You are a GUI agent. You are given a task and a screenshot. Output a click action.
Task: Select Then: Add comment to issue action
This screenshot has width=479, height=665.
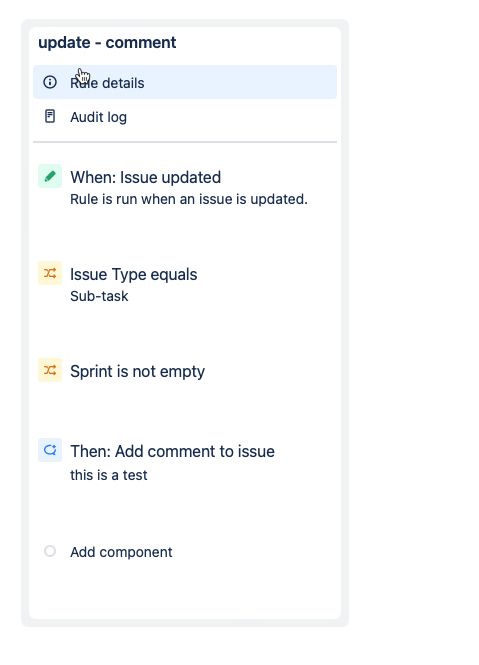pos(185,462)
